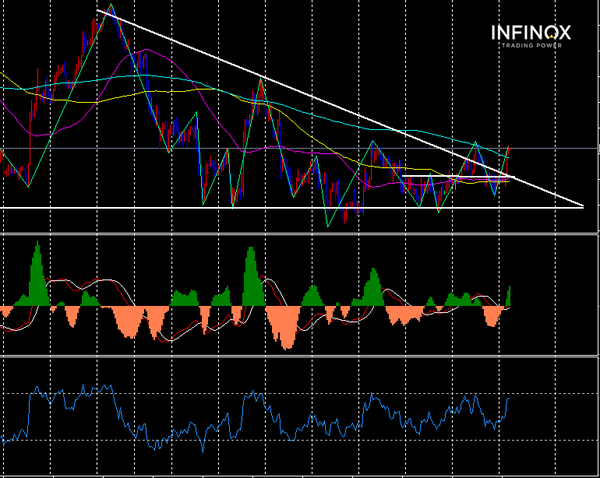The width and height of the screenshot is (600, 478).
Task: Click the INFINOX logo
Action: point(532,32)
